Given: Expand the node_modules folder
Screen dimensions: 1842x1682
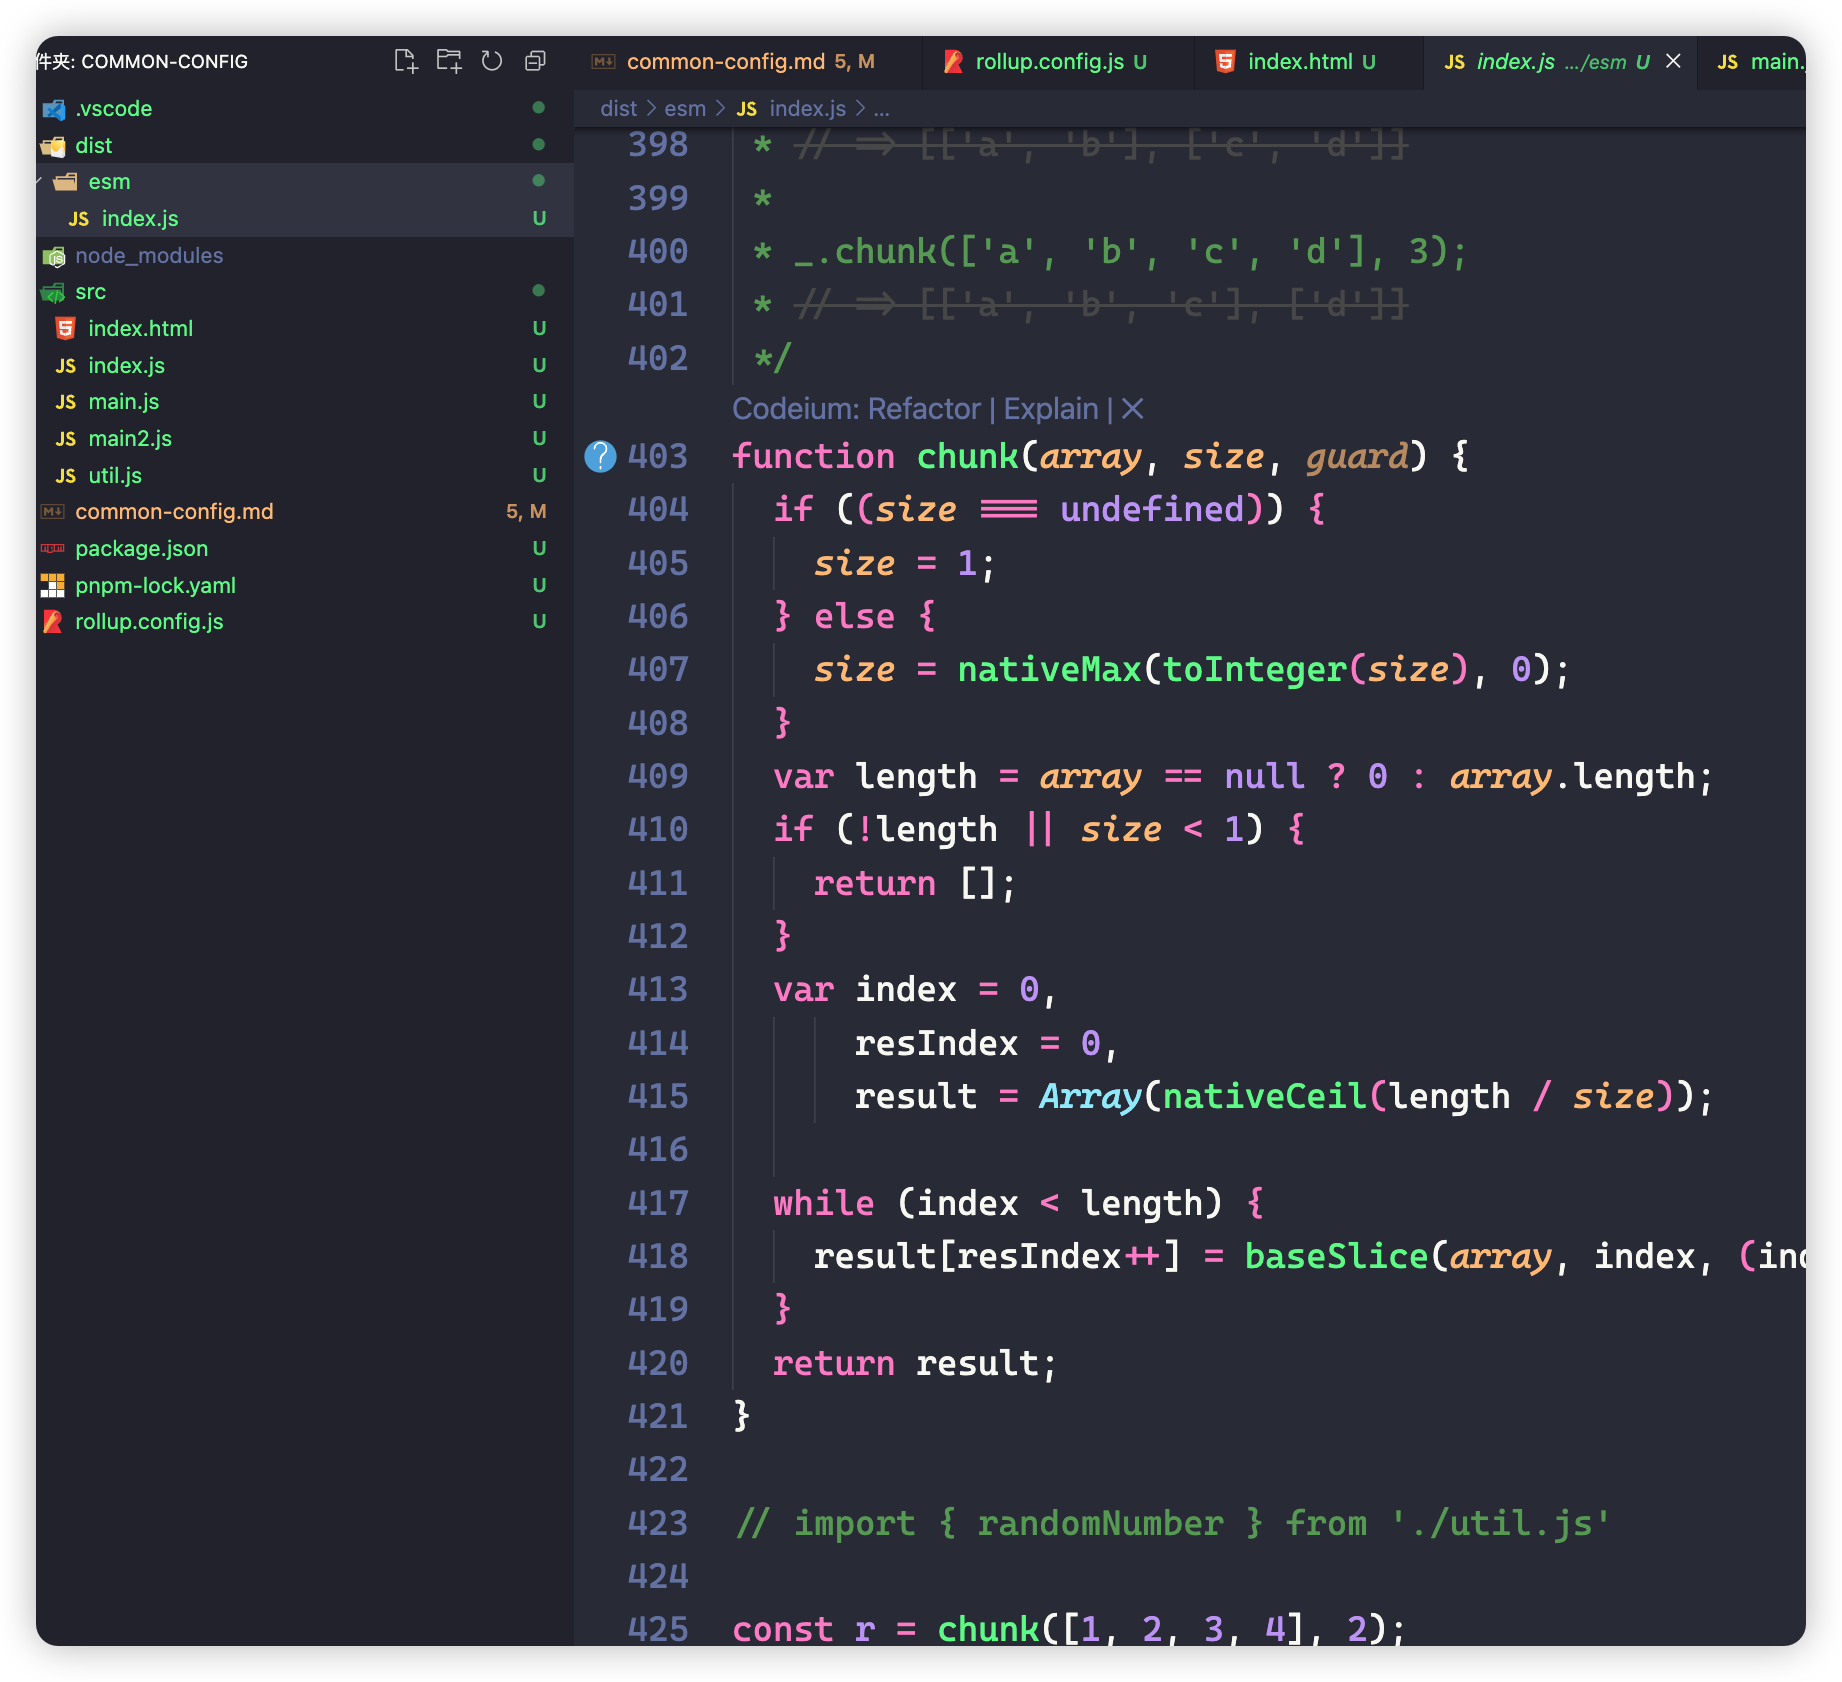Looking at the screenshot, I should pyautogui.click(x=305, y=255).
